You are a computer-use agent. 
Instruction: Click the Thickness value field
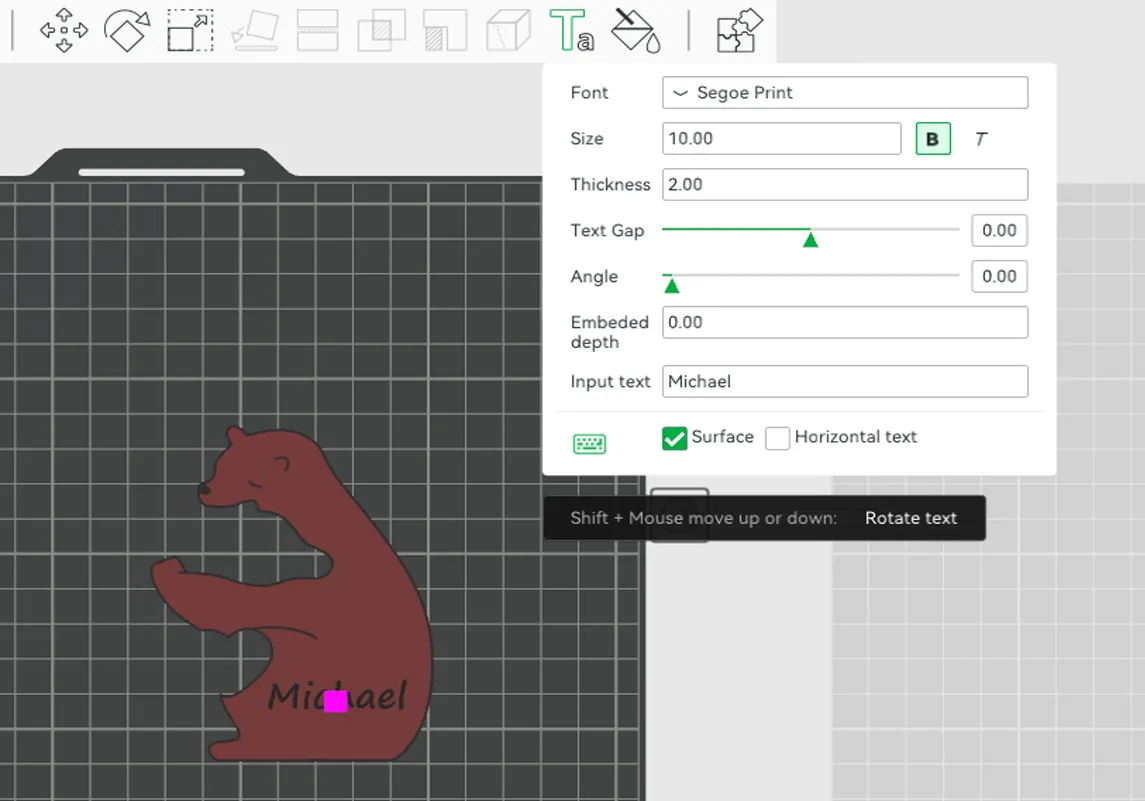coord(844,185)
